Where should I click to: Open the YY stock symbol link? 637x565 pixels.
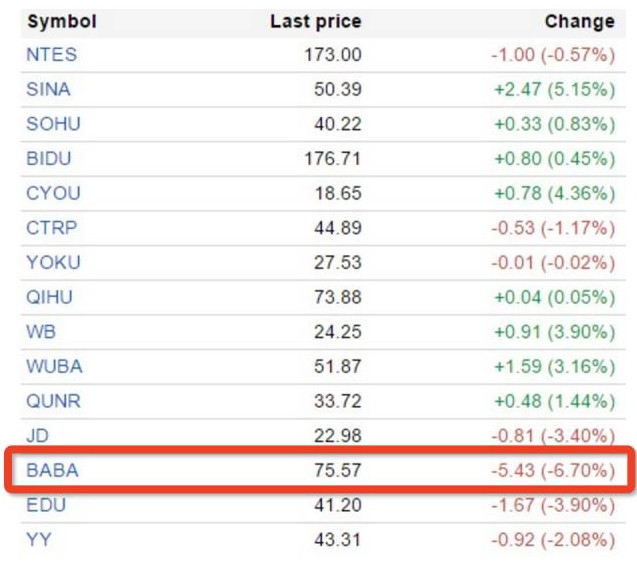tap(39, 540)
